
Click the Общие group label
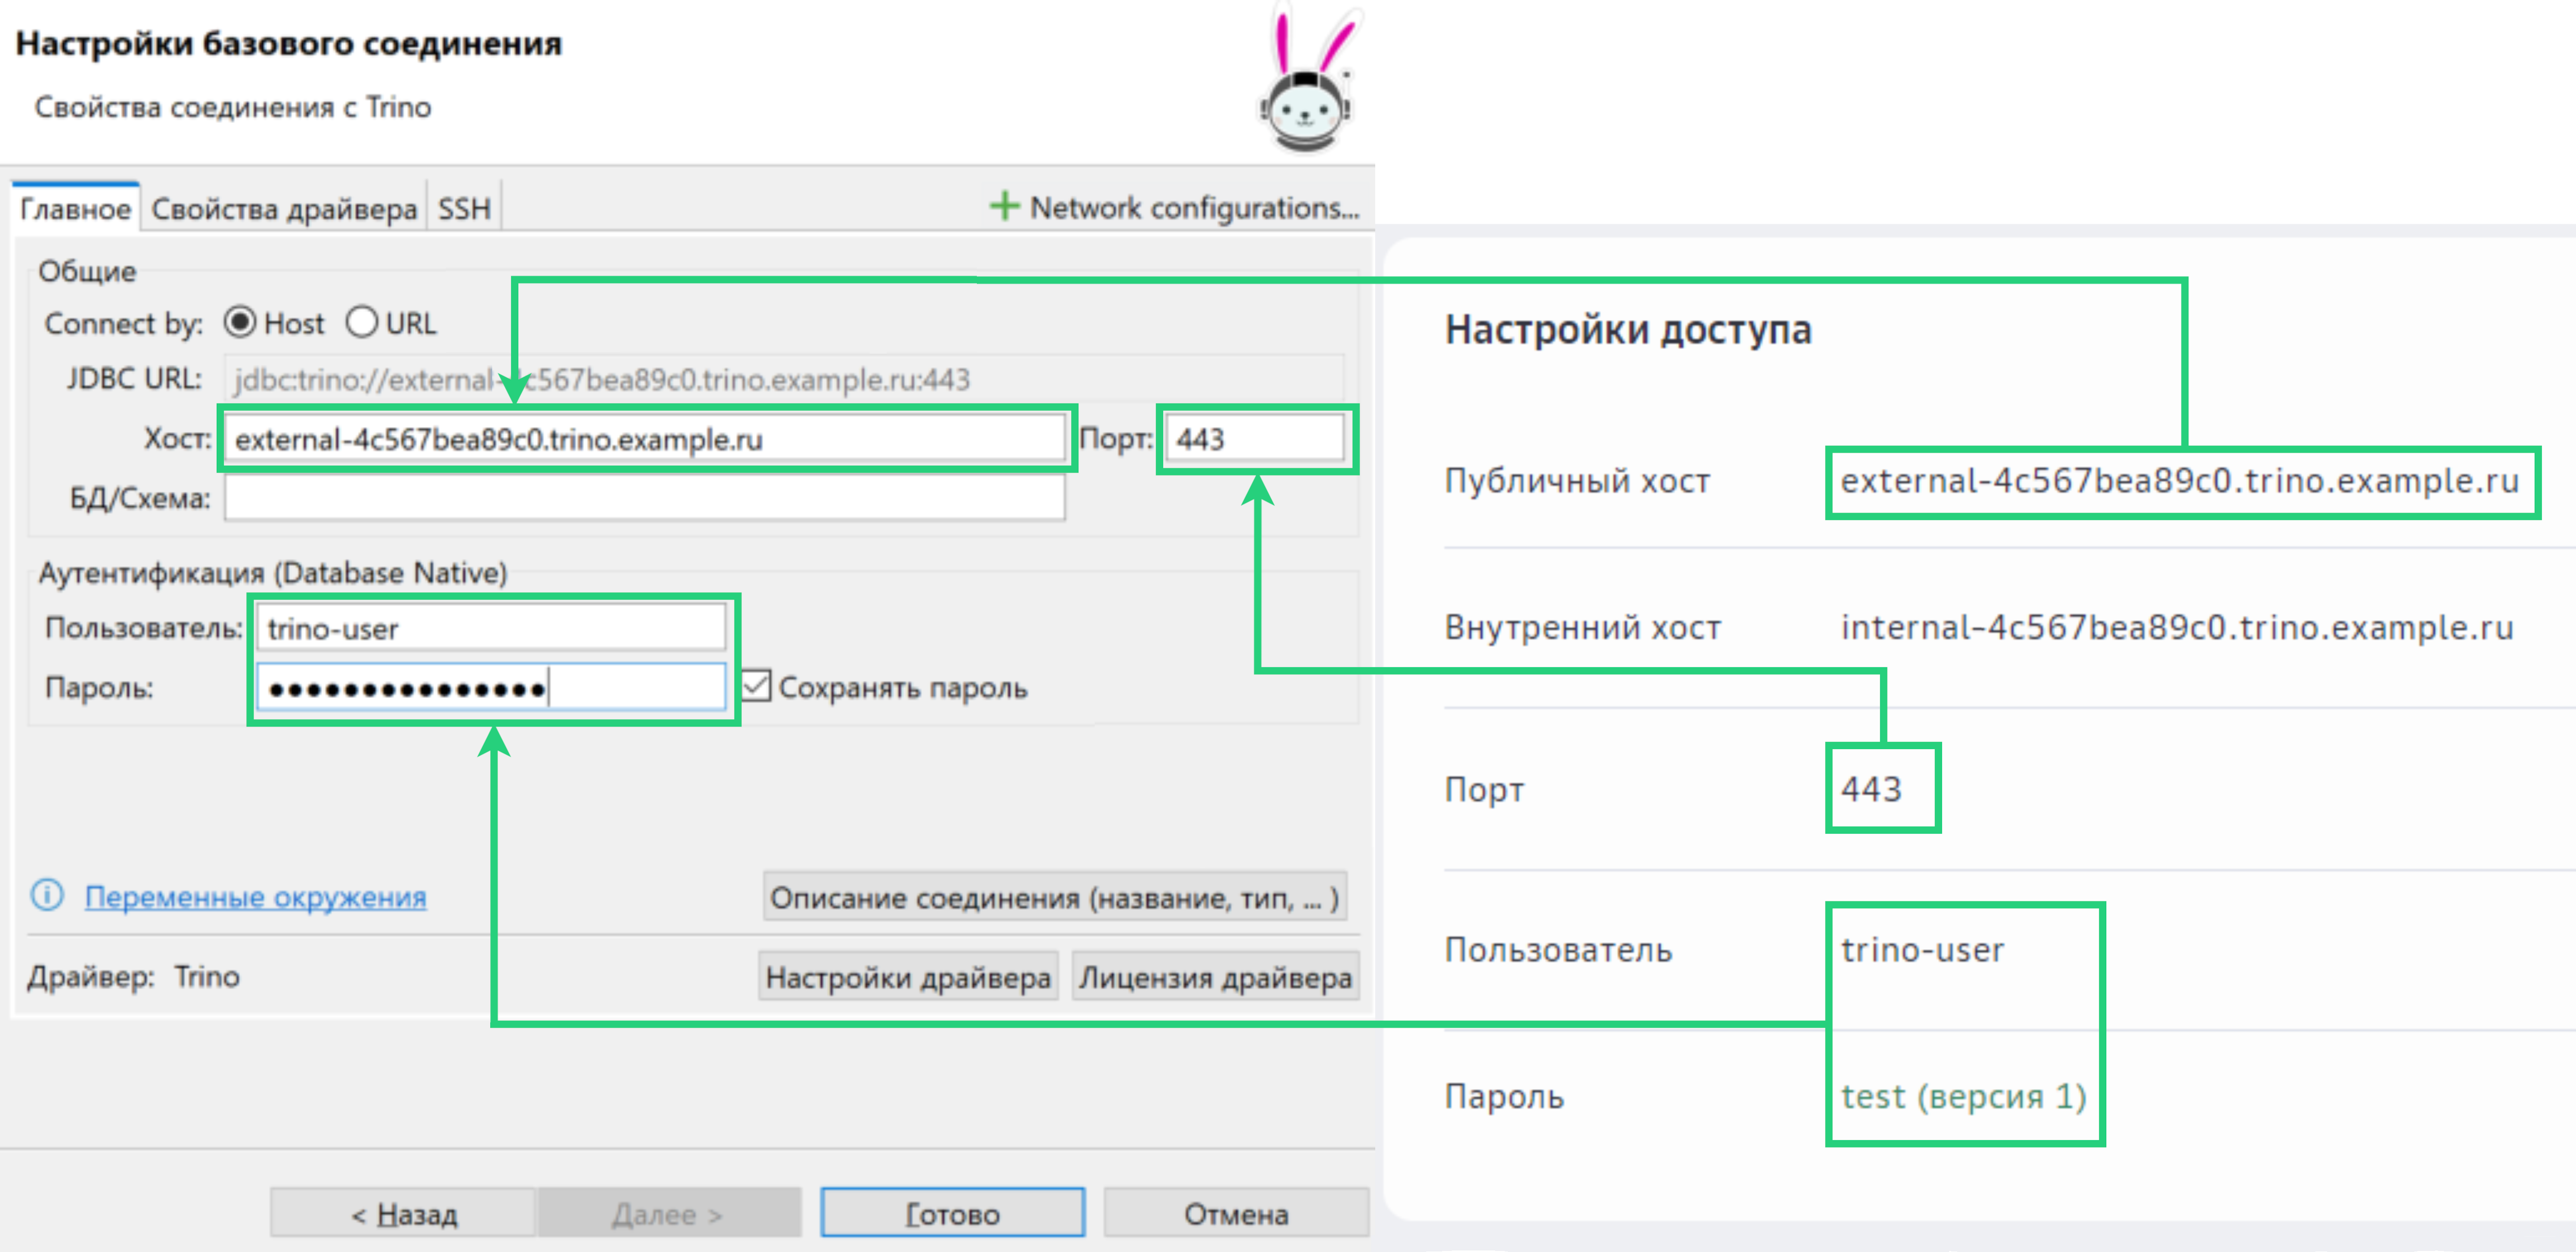point(87,271)
